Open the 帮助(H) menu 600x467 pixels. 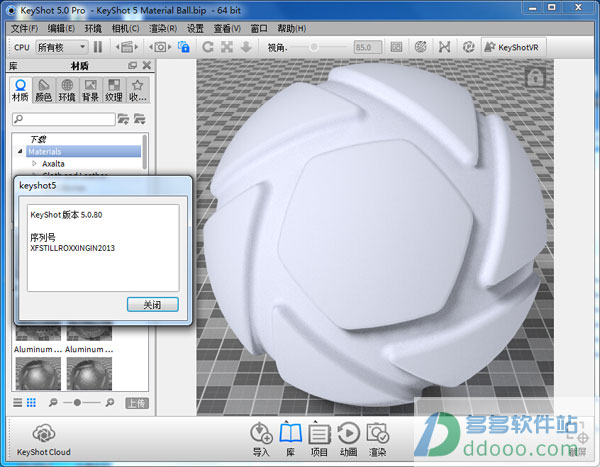[292, 28]
